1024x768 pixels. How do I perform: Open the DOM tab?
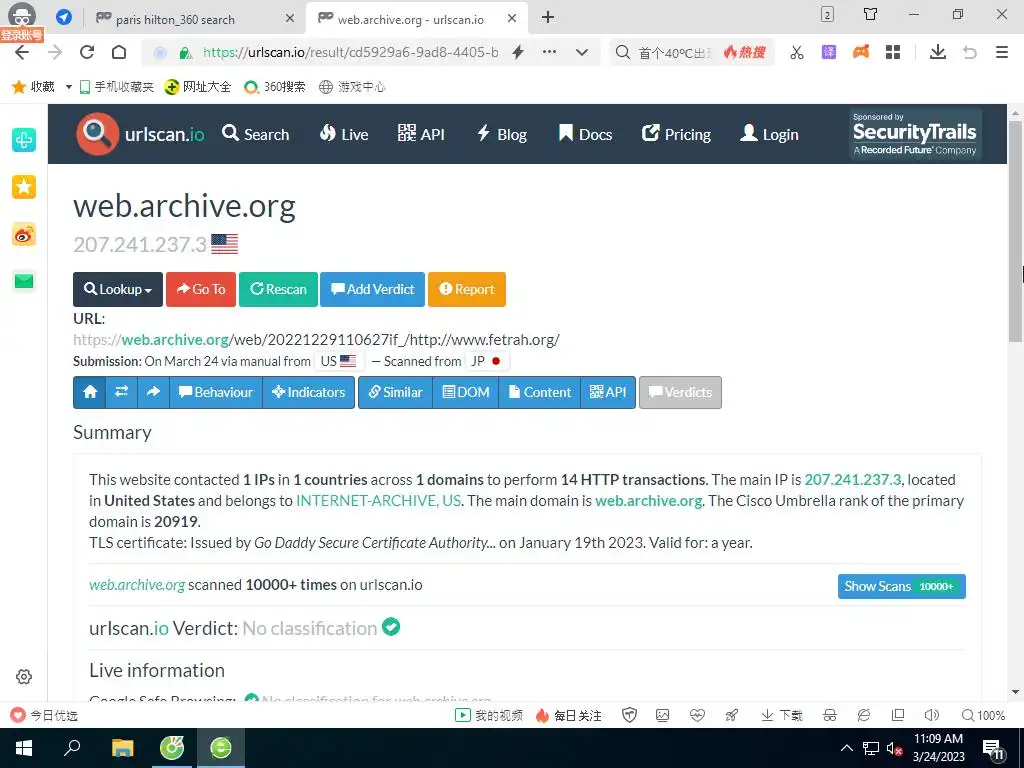point(466,392)
